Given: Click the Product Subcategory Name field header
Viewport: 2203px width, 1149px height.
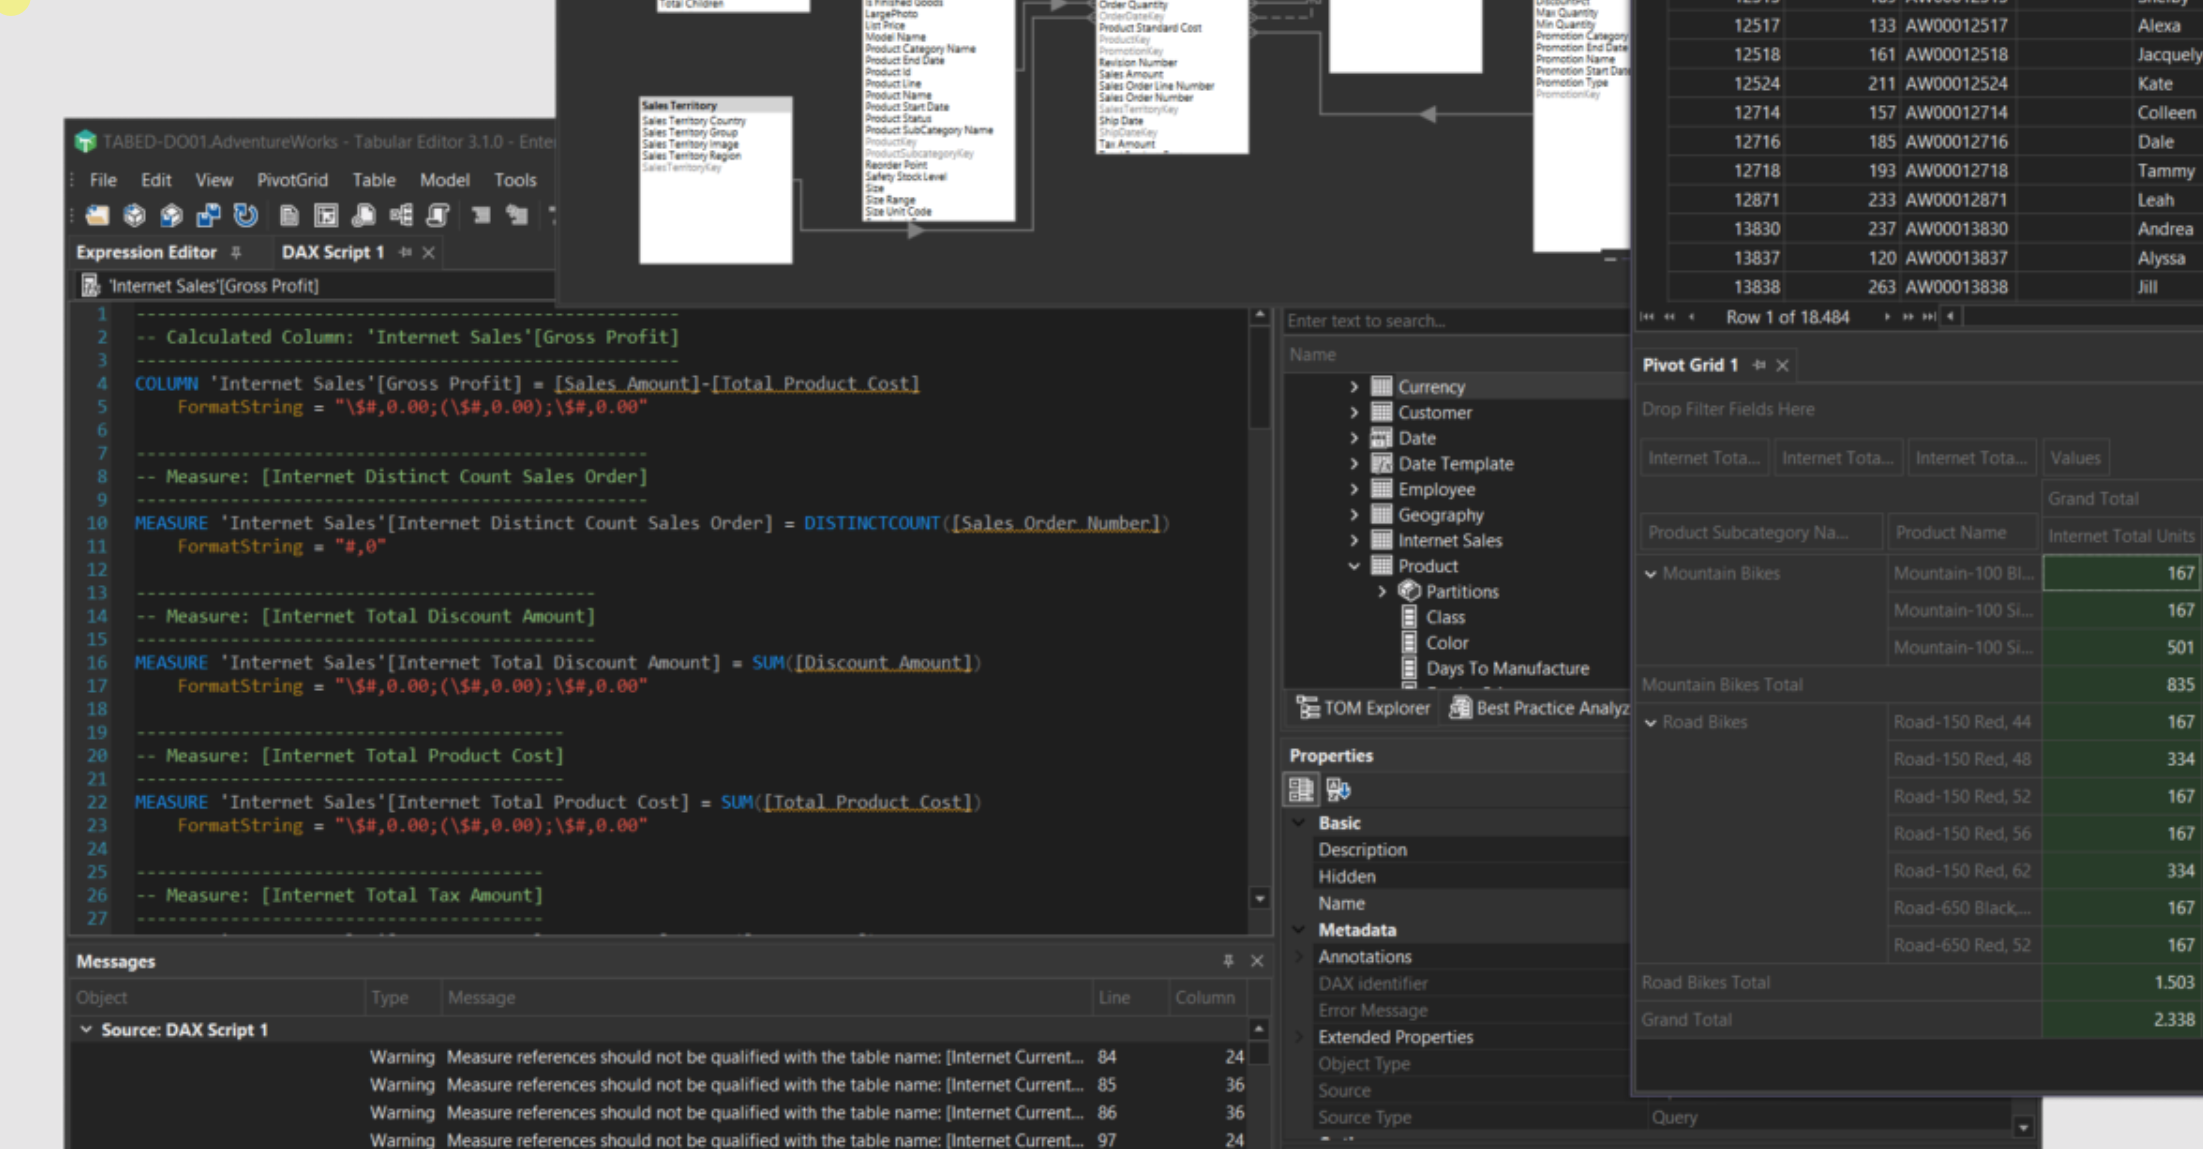Looking at the screenshot, I should click(x=1761, y=533).
